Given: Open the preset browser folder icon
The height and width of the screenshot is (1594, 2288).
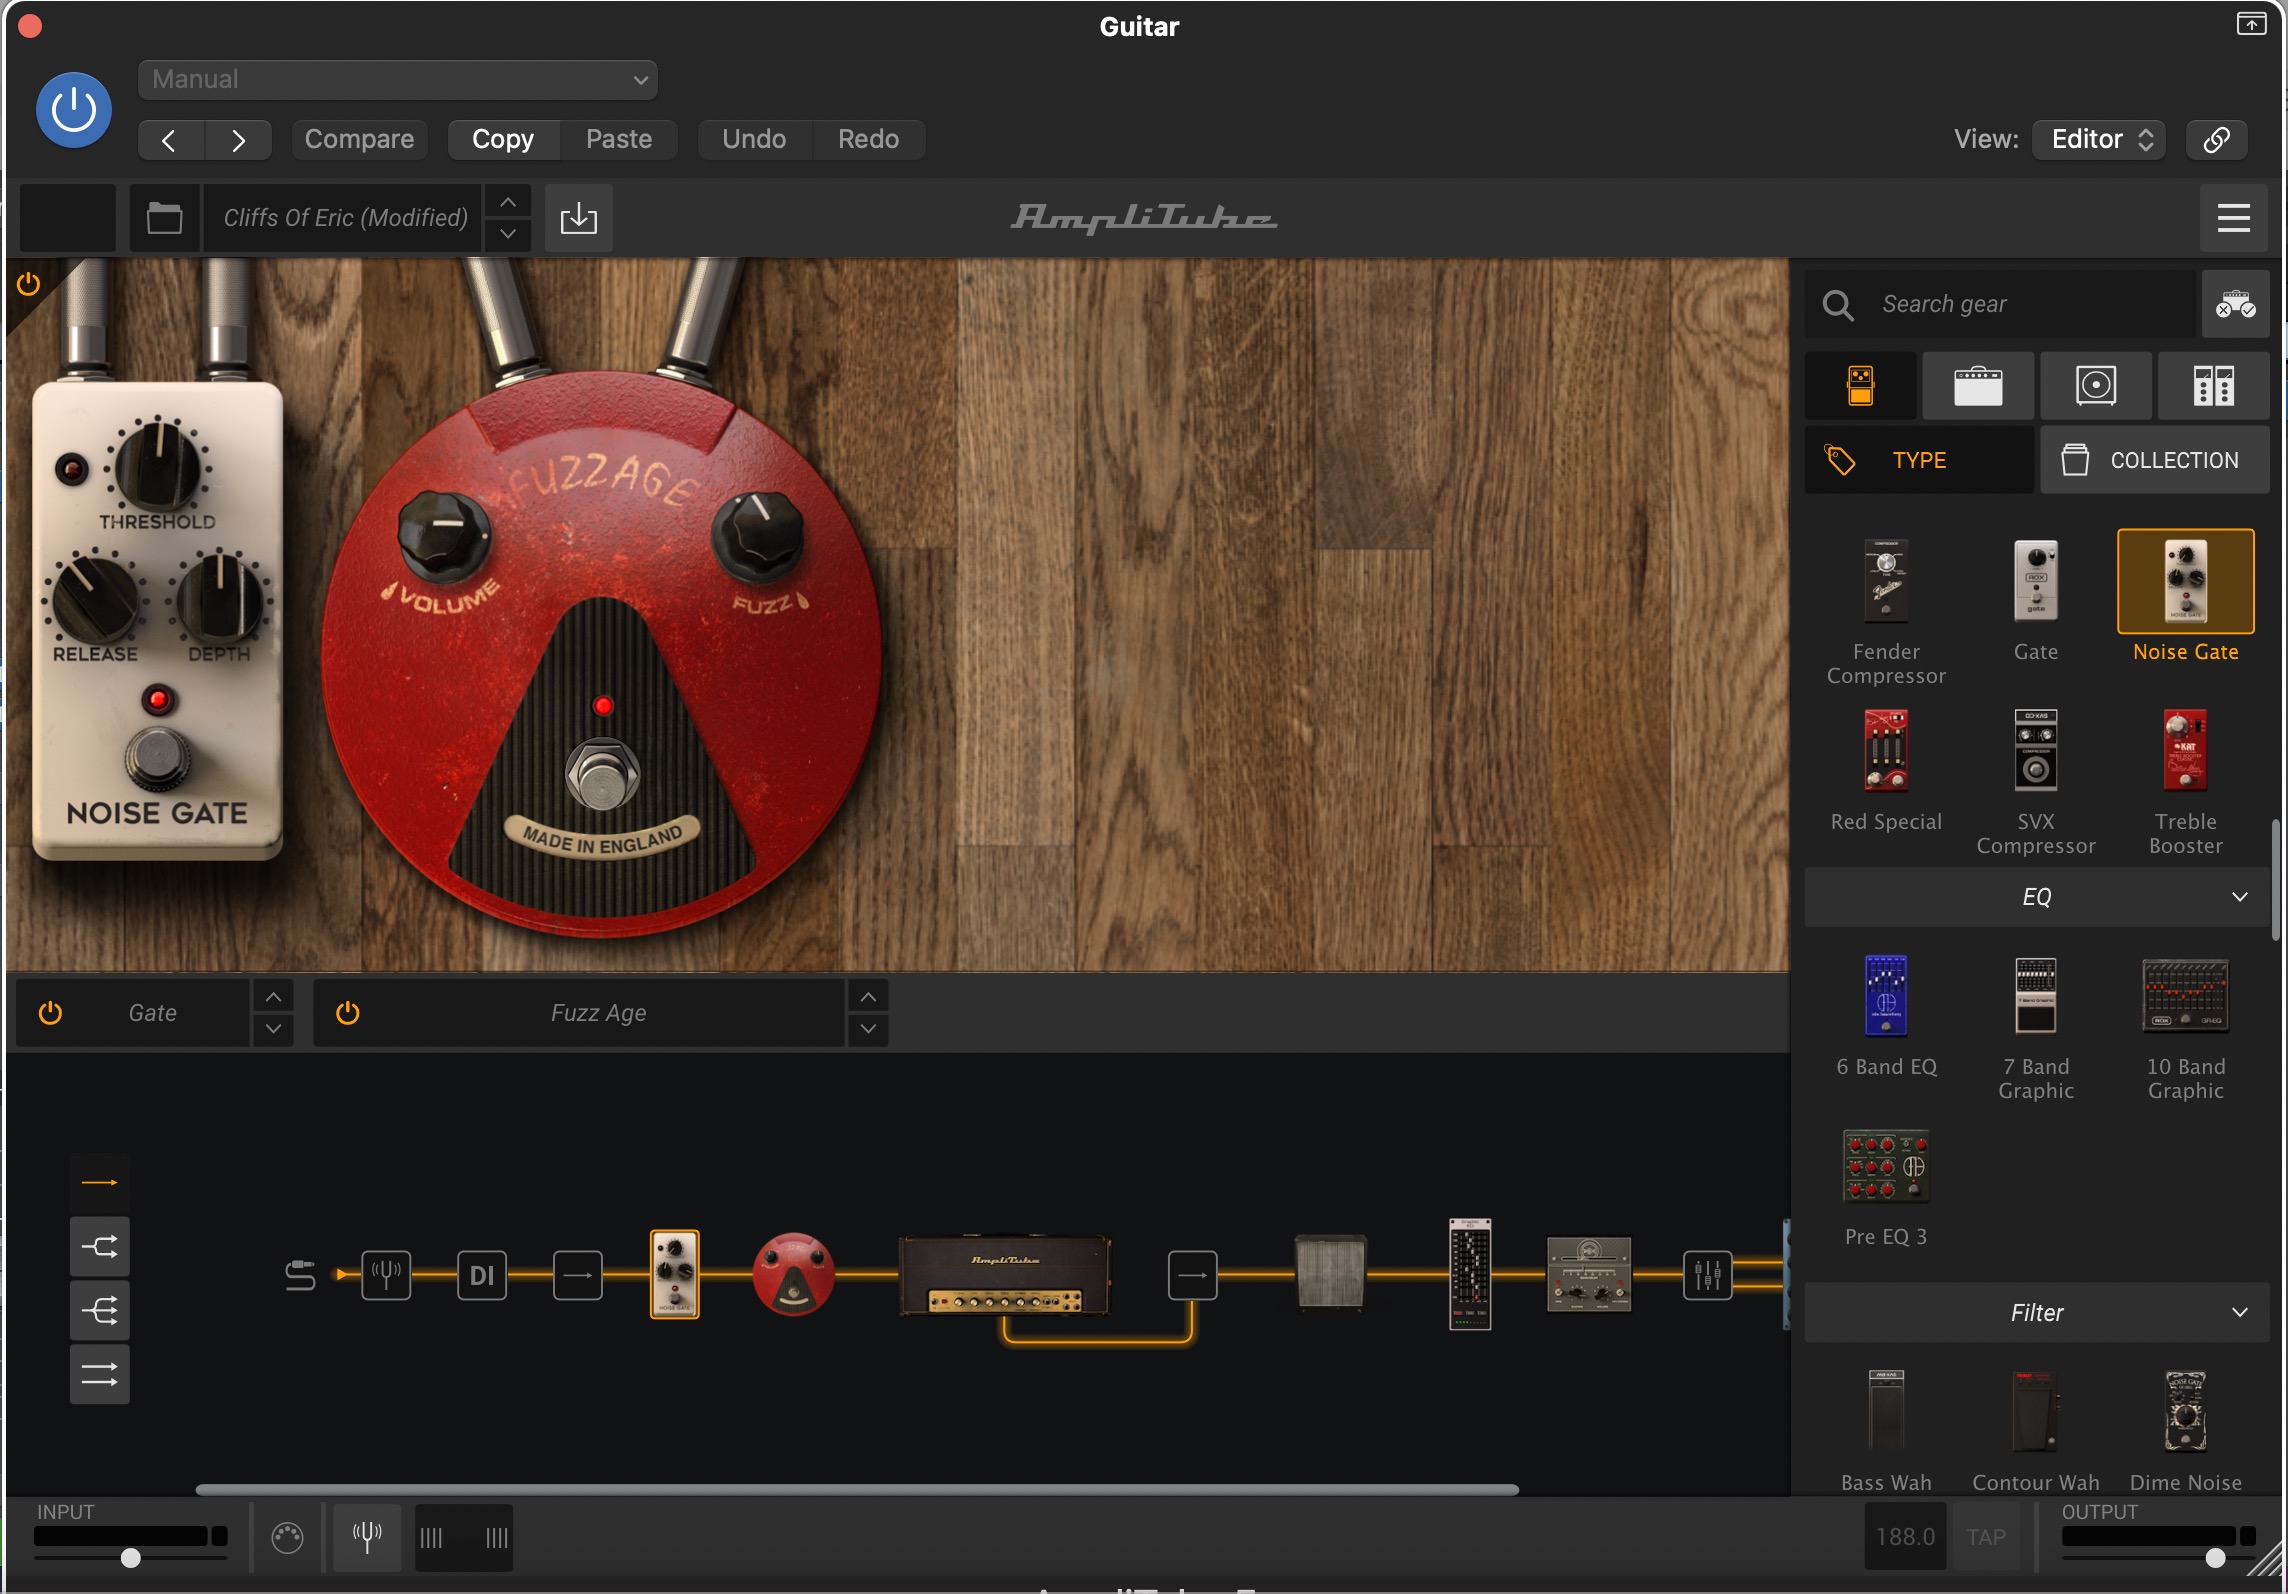Looking at the screenshot, I should tap(164, 217).
